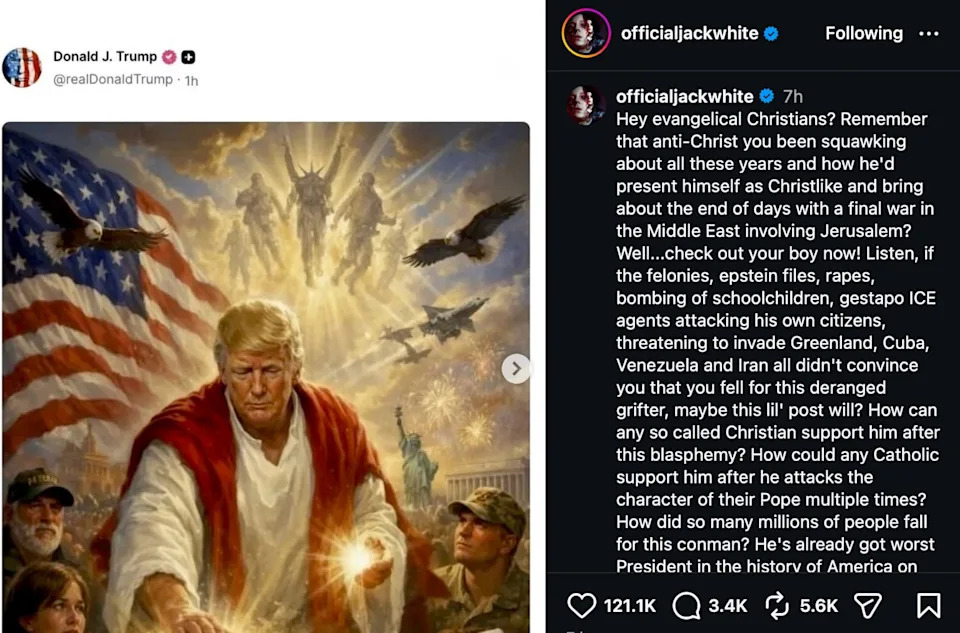Click the 3.4K comments count
Screen dimensions: 960x633
pyautogui.click(x=727, y=605)
